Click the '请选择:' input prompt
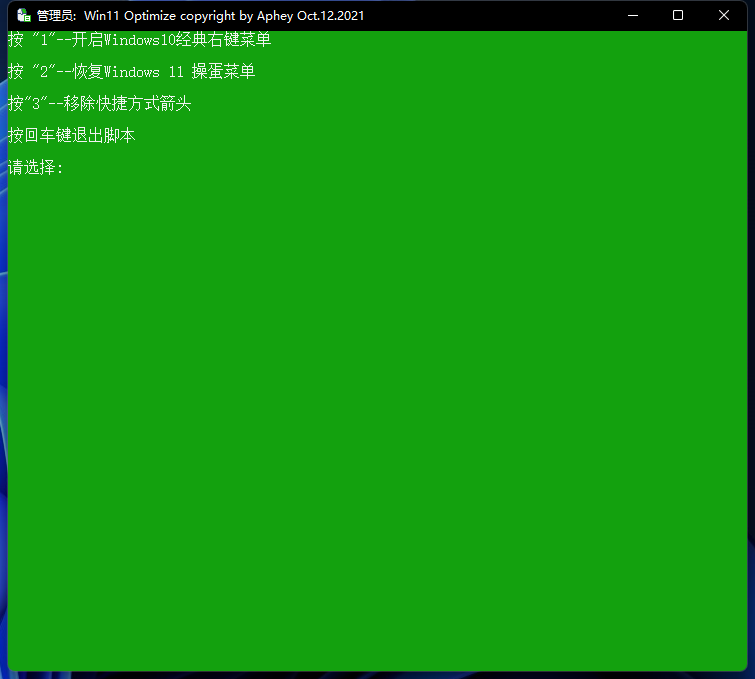 36,168
